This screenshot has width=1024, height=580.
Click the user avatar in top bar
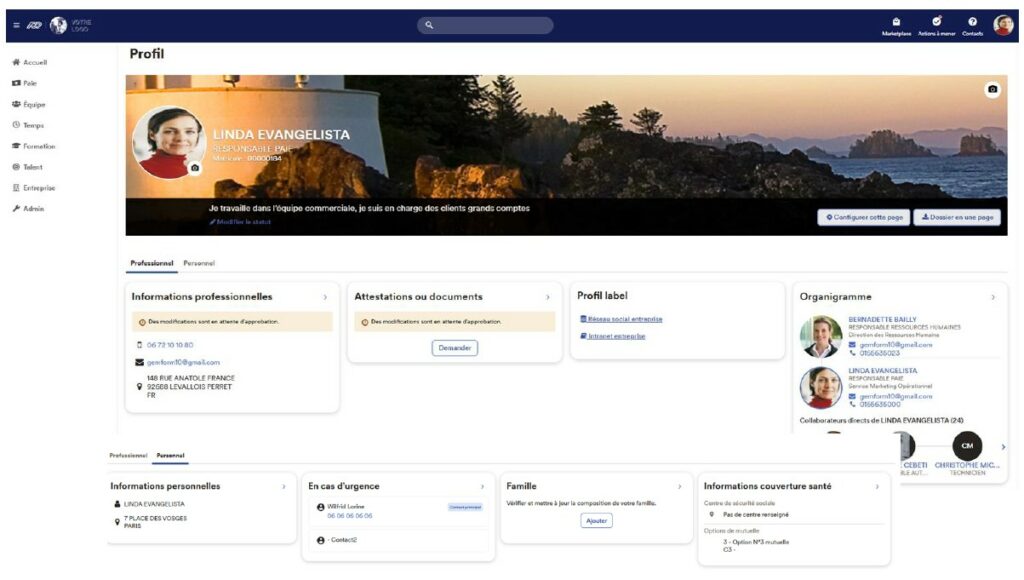point(1003,25)
